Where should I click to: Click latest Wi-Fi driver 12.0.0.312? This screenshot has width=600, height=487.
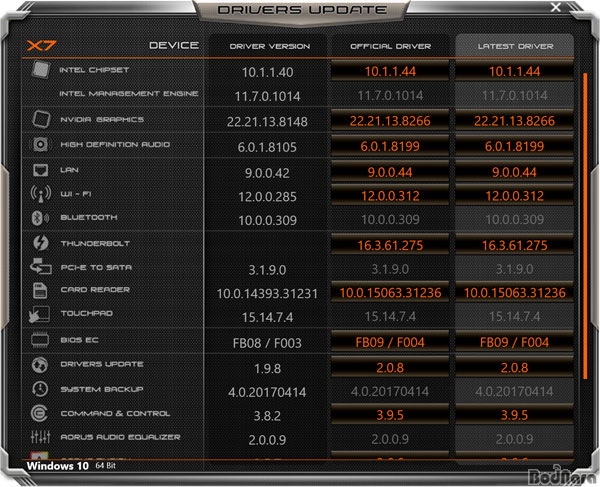[x=514, y=196]
